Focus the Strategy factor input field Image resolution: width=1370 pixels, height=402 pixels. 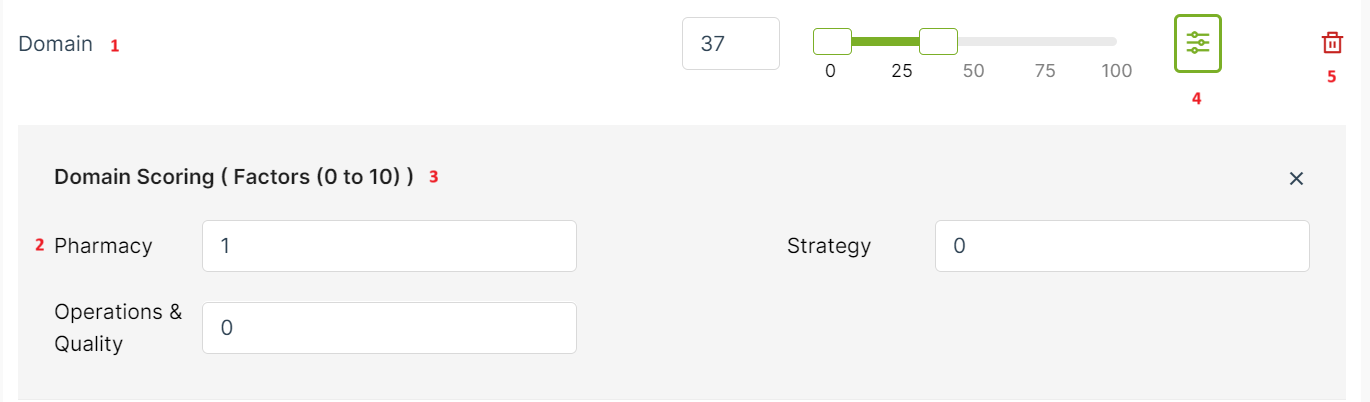1122,246
